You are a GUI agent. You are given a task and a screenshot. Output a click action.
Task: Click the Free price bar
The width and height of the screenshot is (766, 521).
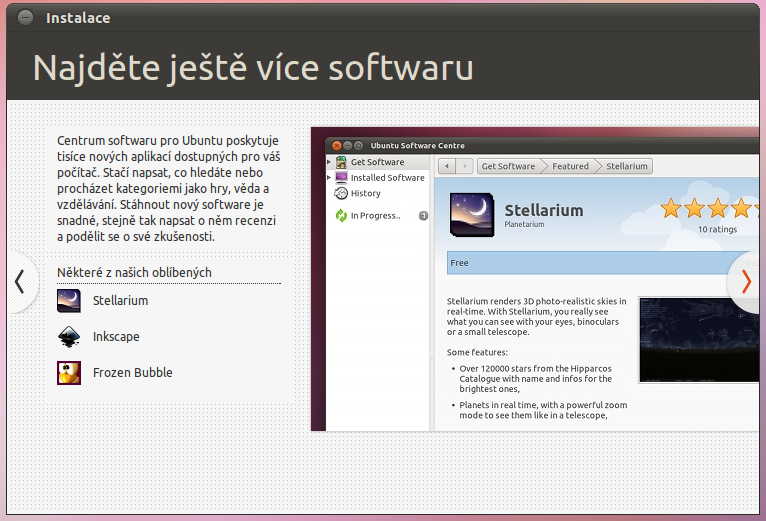click(603, 263)
